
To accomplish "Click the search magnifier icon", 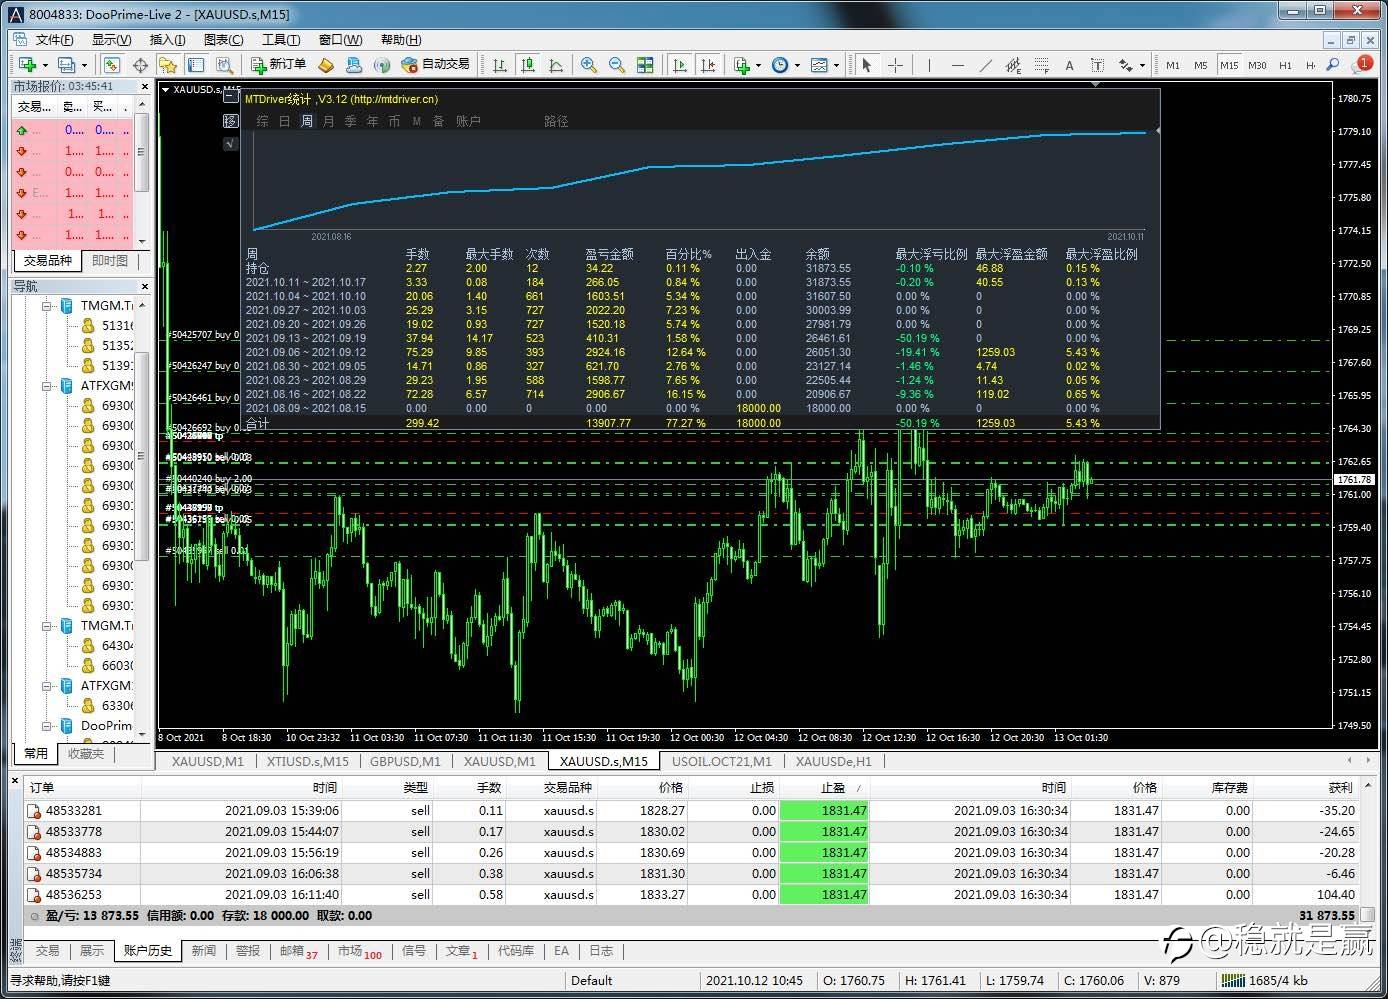I will click(x=1332, y=64).
